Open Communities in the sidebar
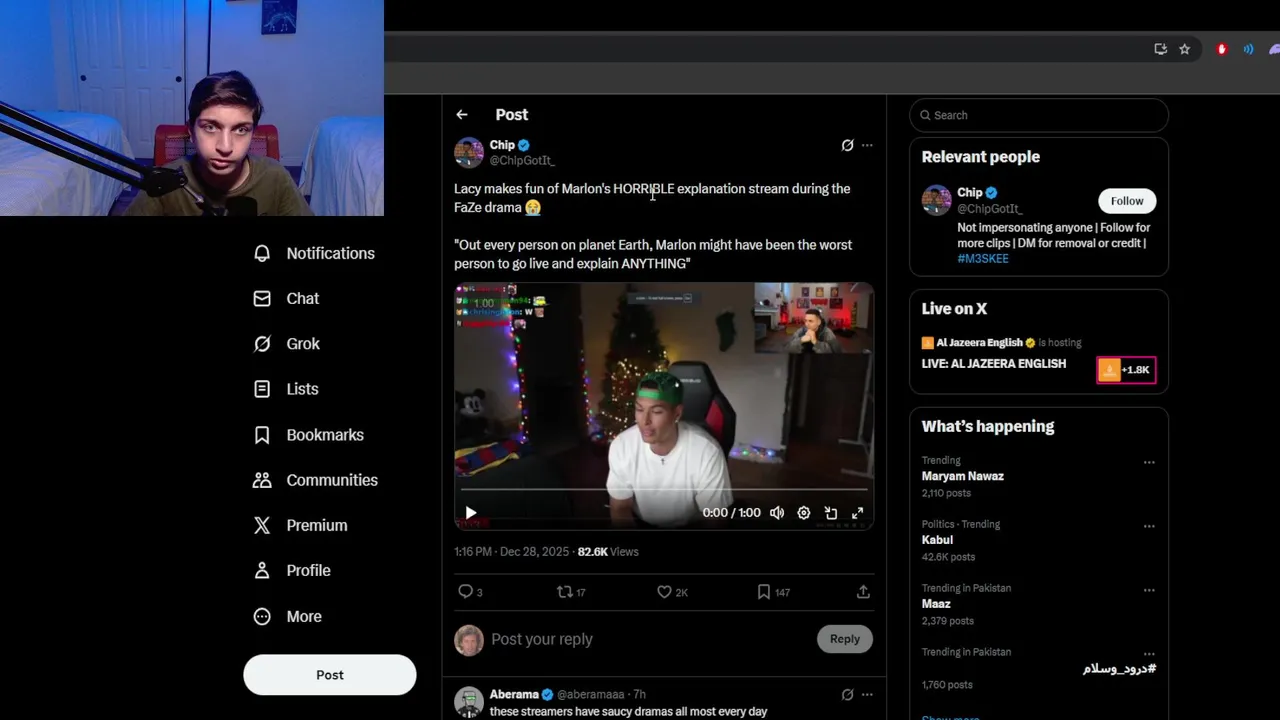Screen dimensions: 1280x720 click(x=316, y=480)
